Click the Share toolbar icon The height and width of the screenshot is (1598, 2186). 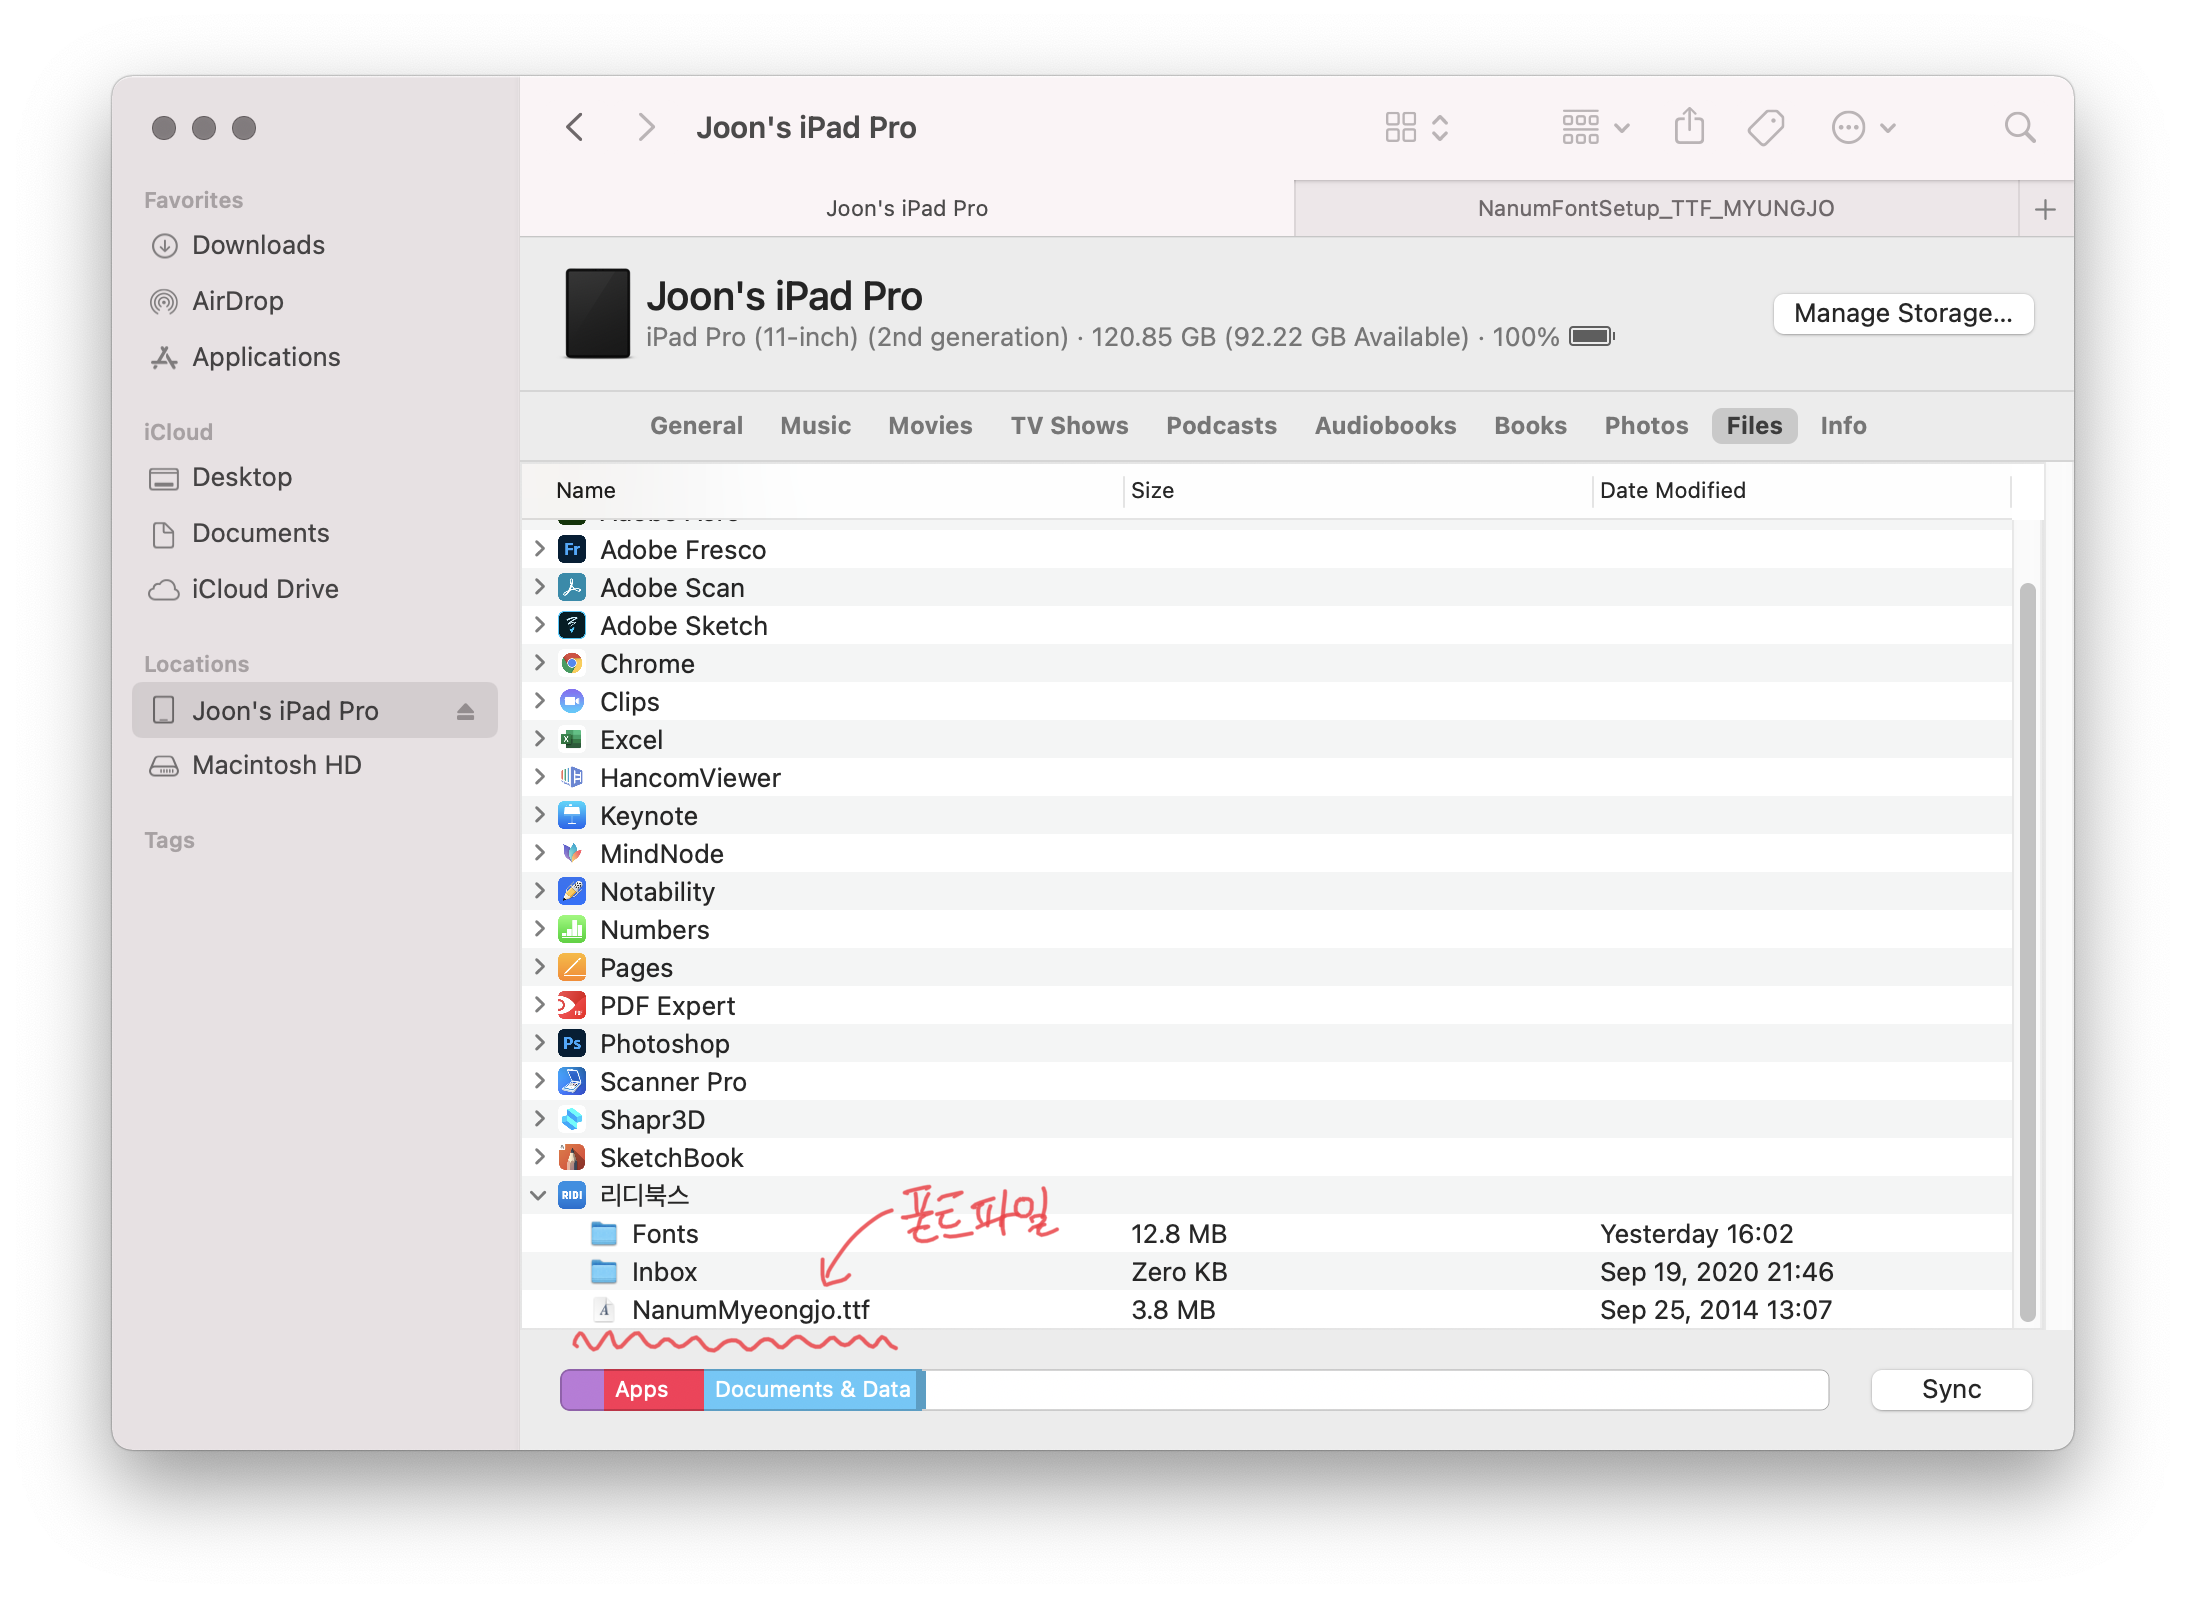1689,127
